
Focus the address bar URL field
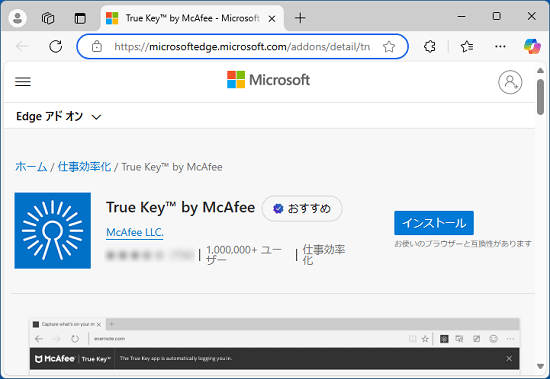(x=242, y=46)
